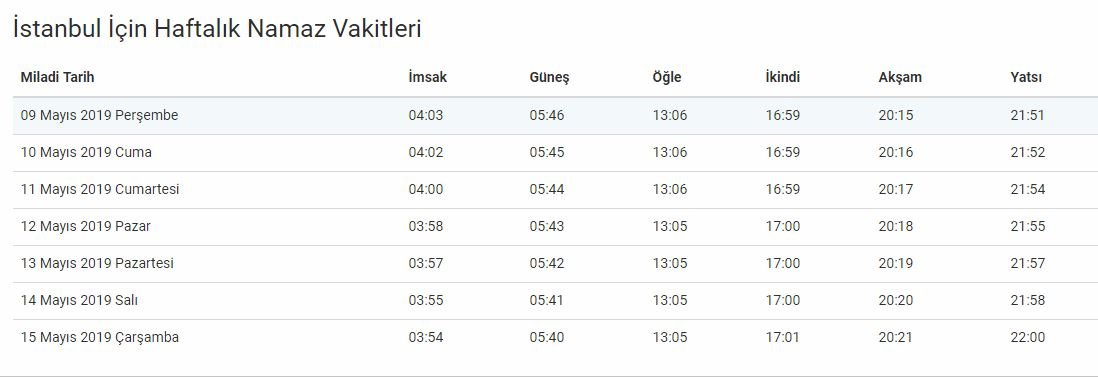The width and height of the screenshot is (1098, 378).
Task: Click the 05:44 Güneş time on Cumartesi
Action: [546, 189]
